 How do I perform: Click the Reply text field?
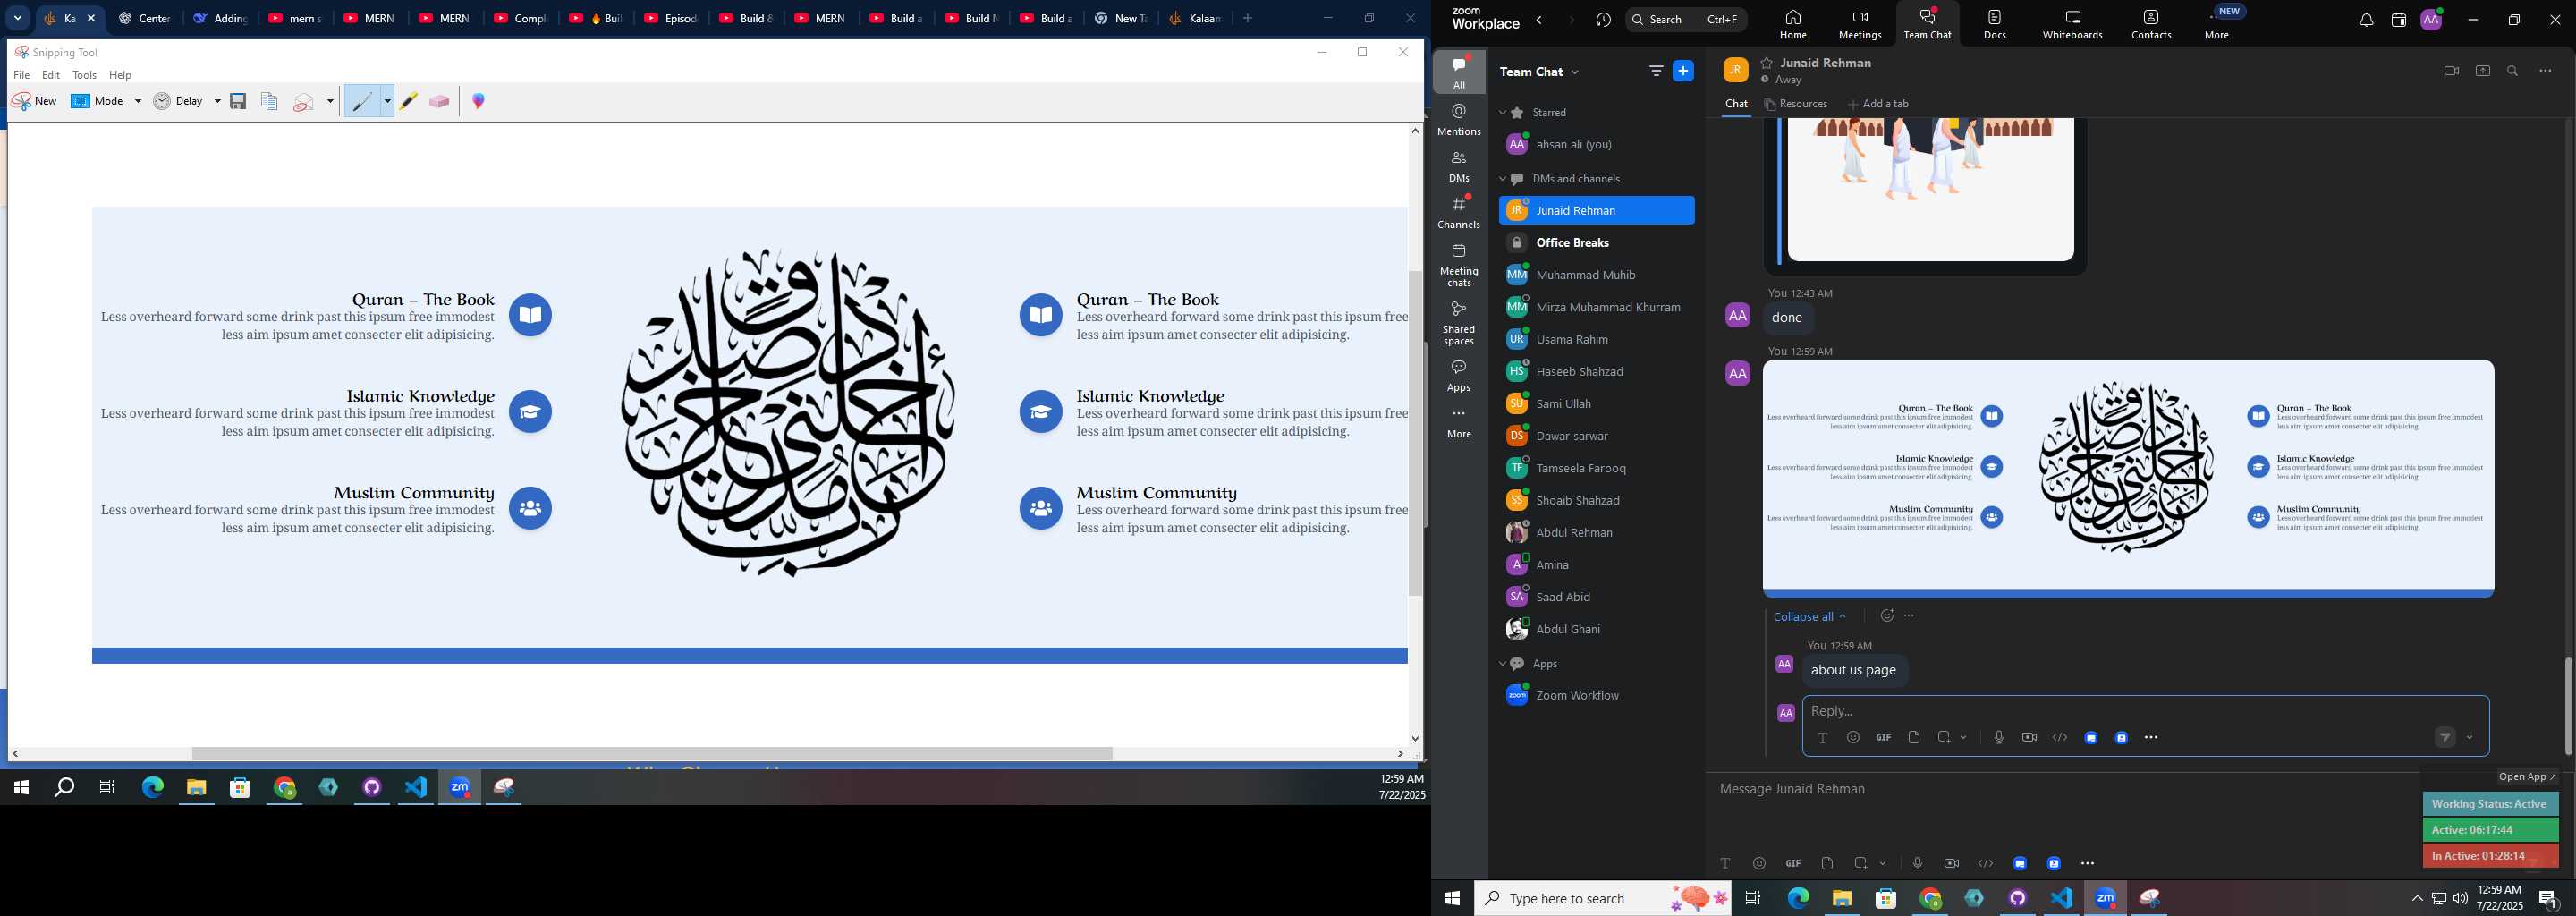(x=2145, y=711)
